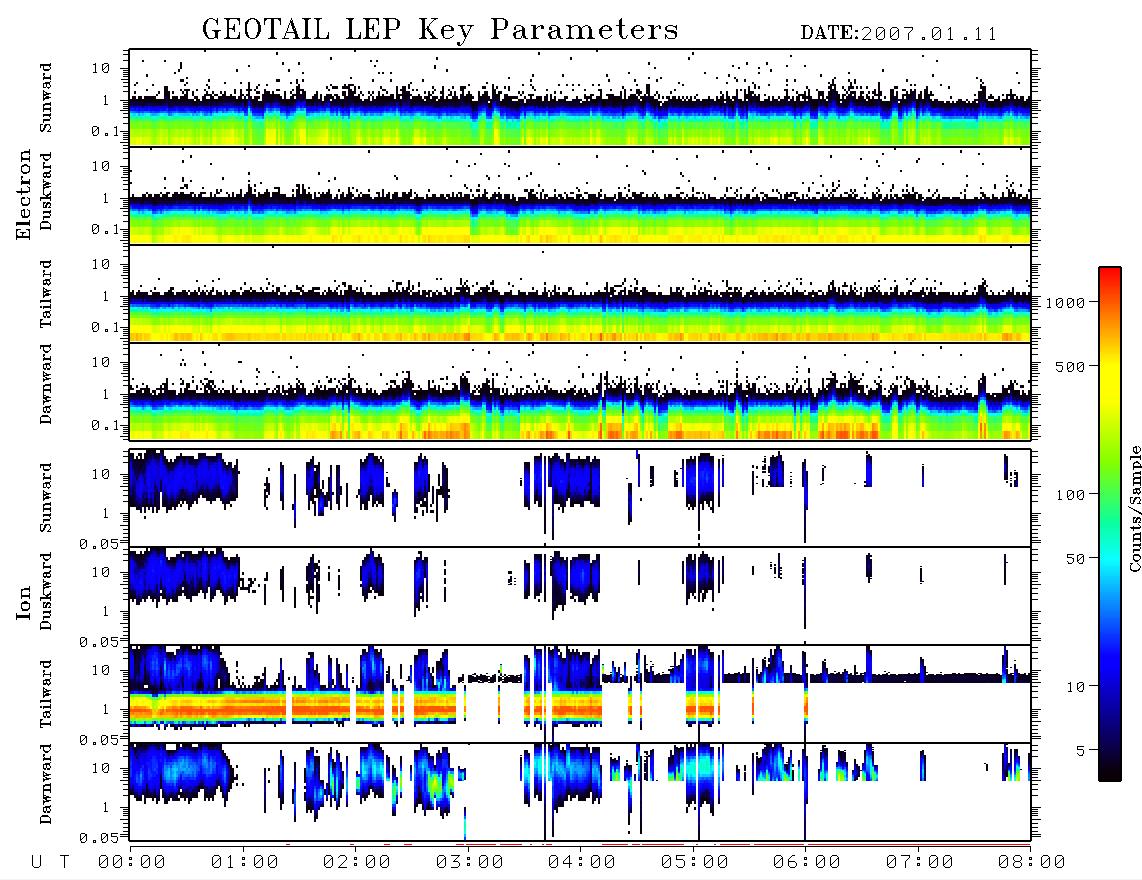
Task: Click the 500 tick on colorbar
Action: [1071, 366]
